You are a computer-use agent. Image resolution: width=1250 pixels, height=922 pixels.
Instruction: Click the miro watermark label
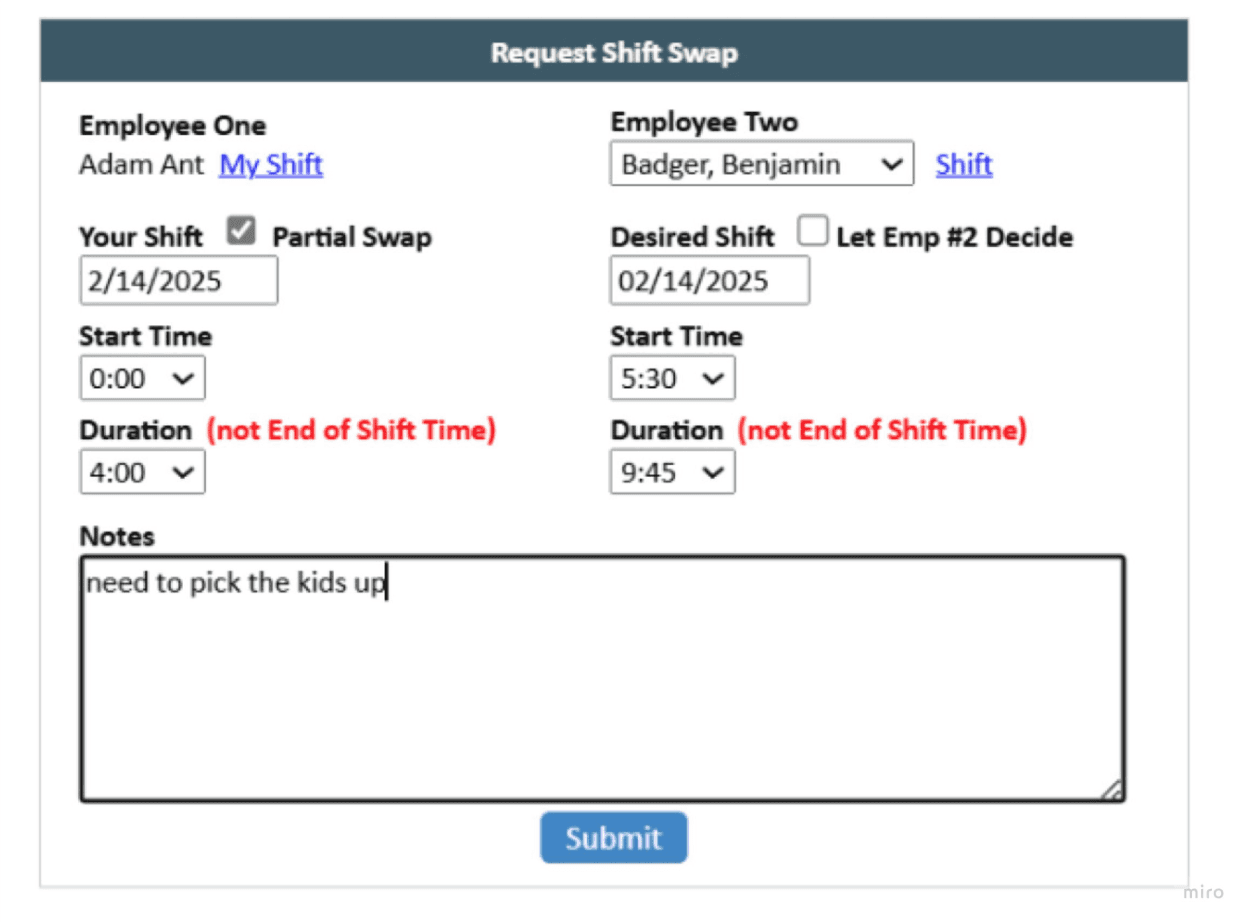(x=1203, y=890)
